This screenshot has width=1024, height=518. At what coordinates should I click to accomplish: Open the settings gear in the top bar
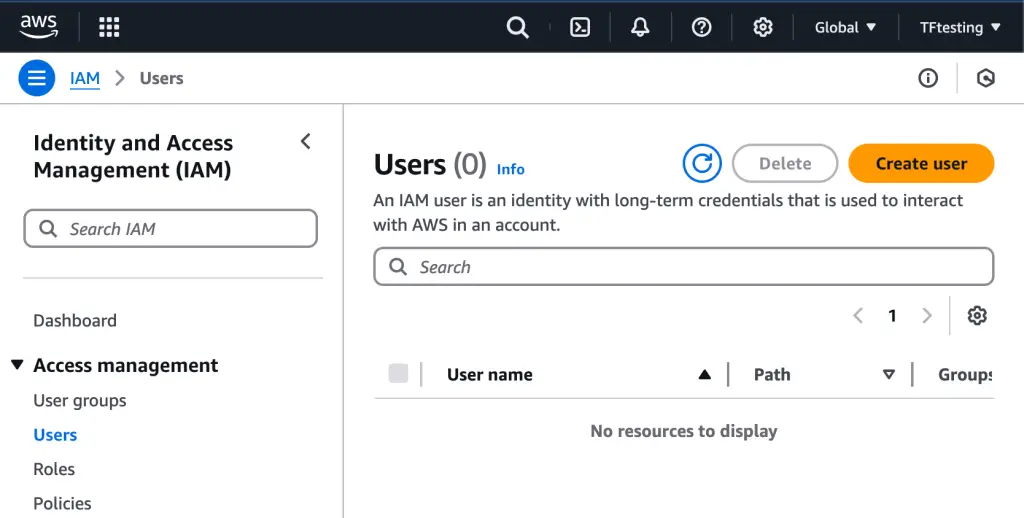coord(763,27)
